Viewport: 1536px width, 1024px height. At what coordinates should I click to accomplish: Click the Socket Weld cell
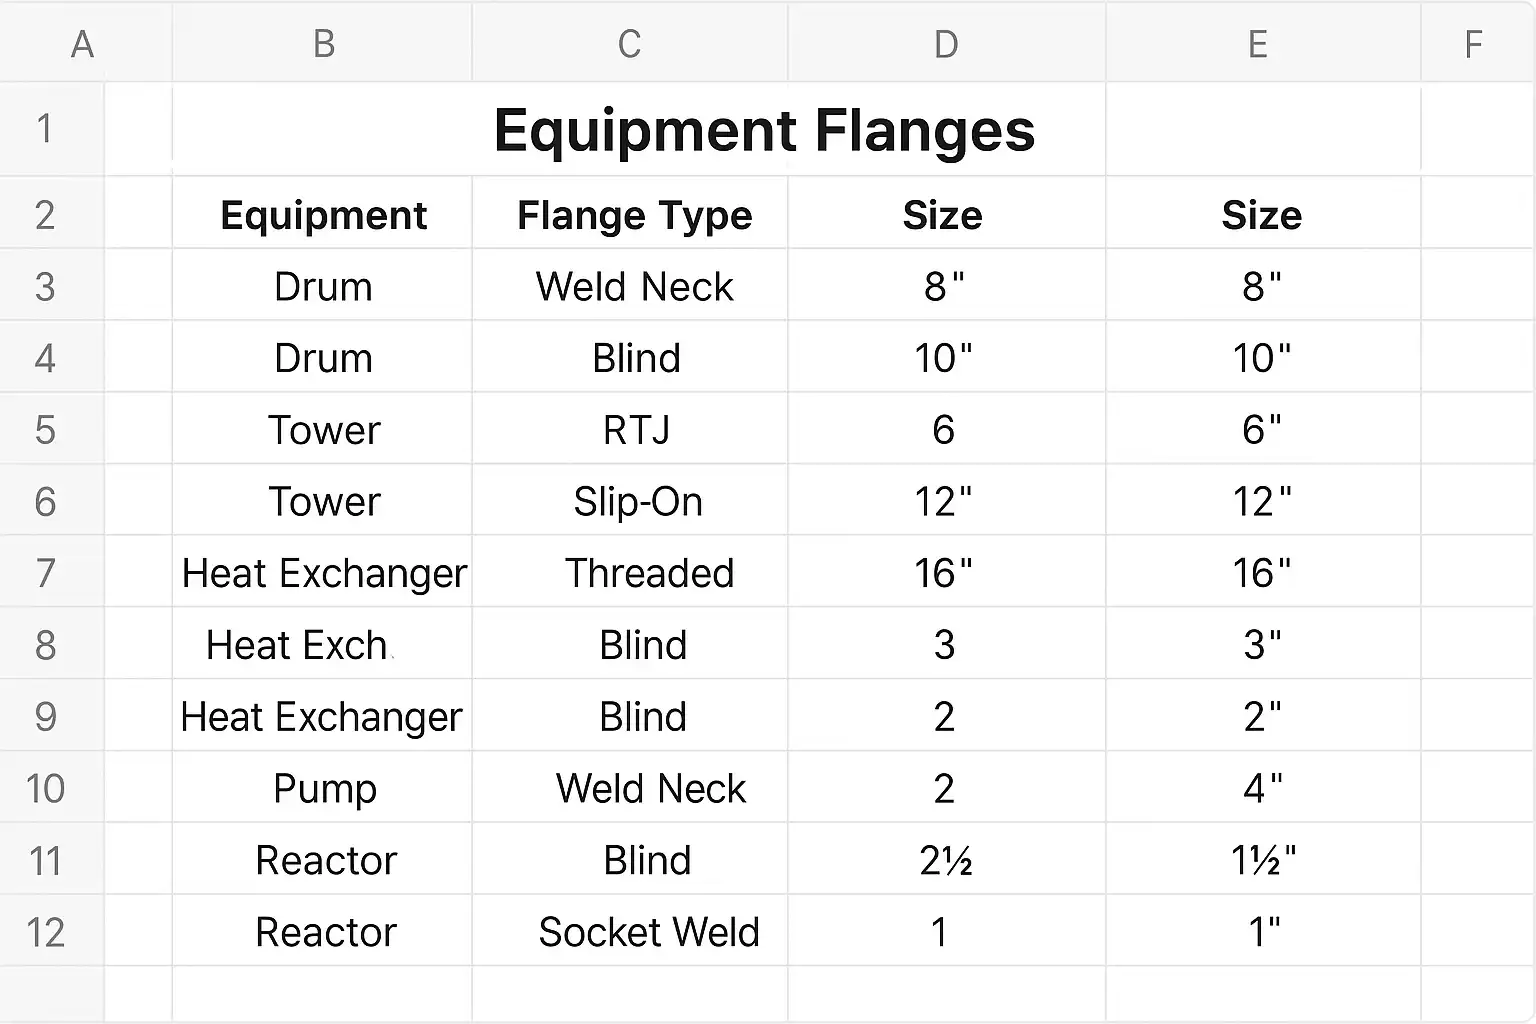click(630, 931)
